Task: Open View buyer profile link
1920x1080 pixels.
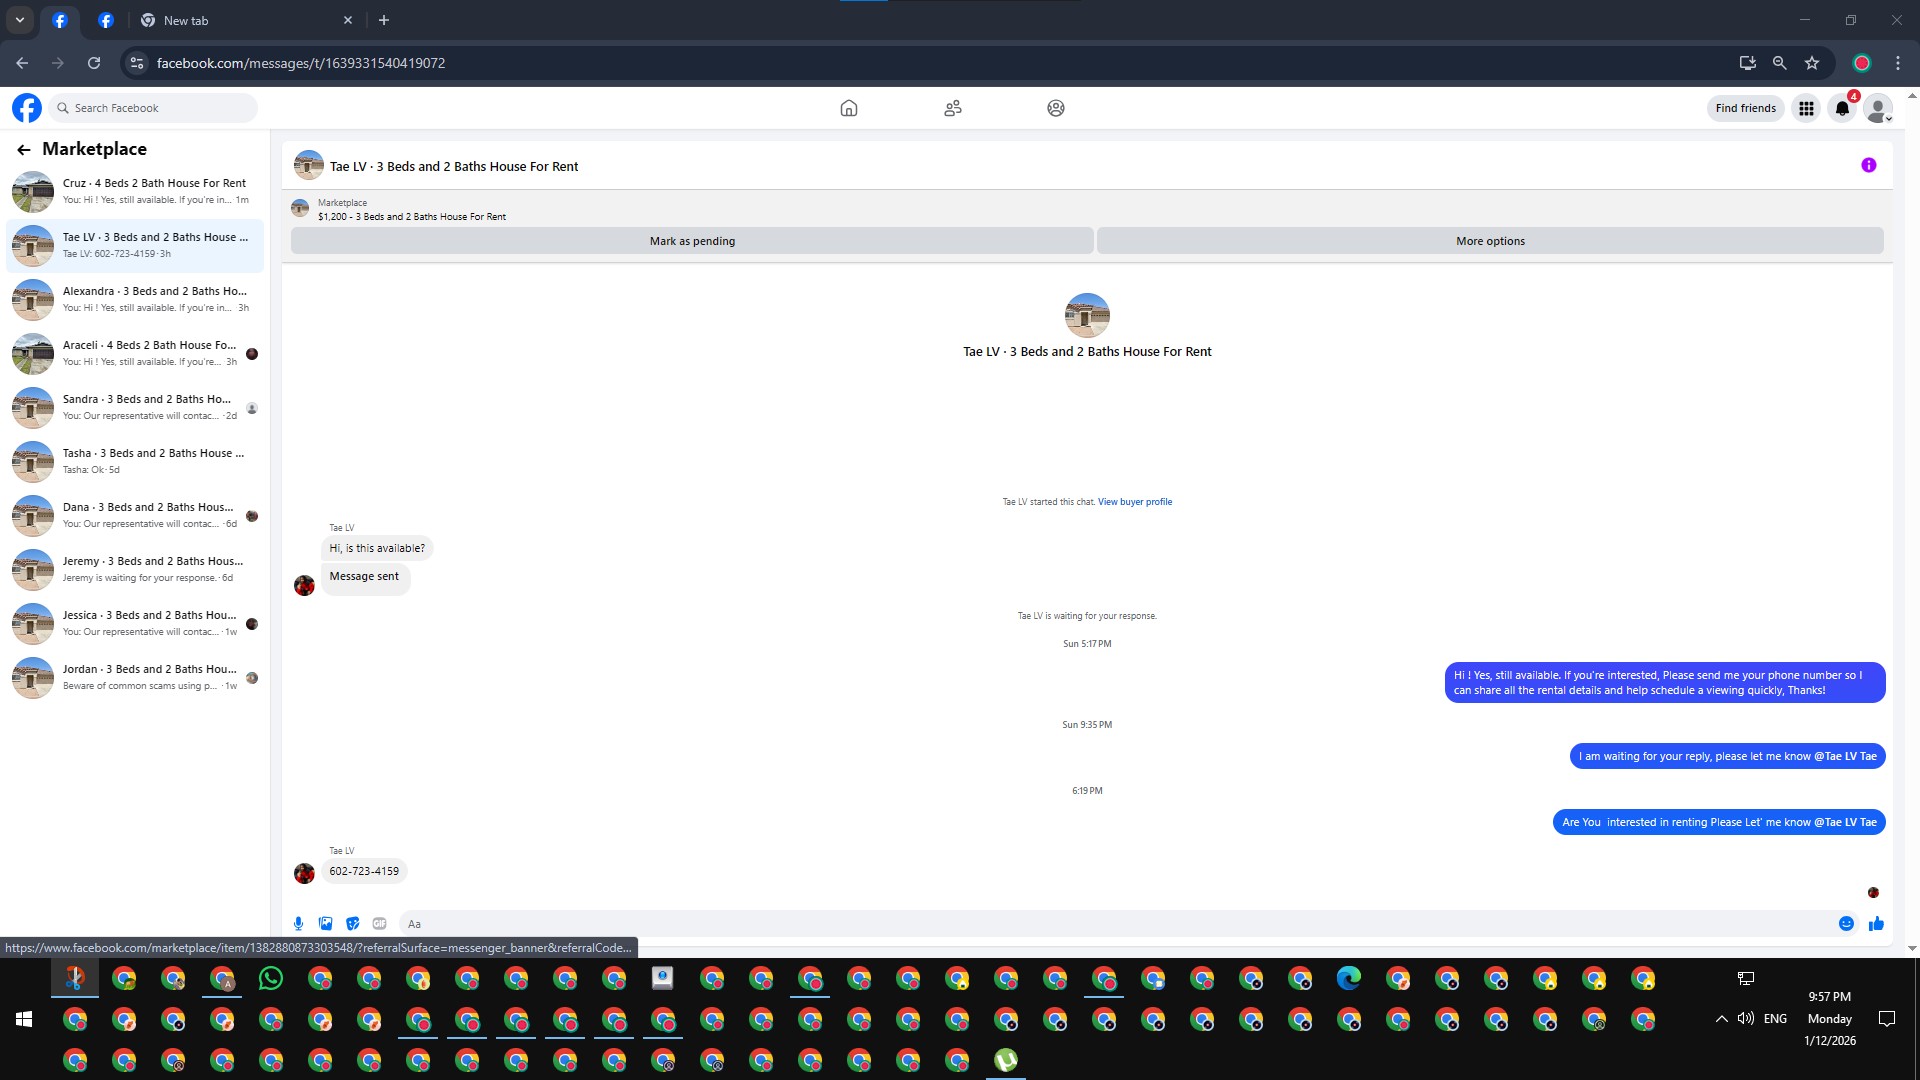Action: click(1134, 502)
